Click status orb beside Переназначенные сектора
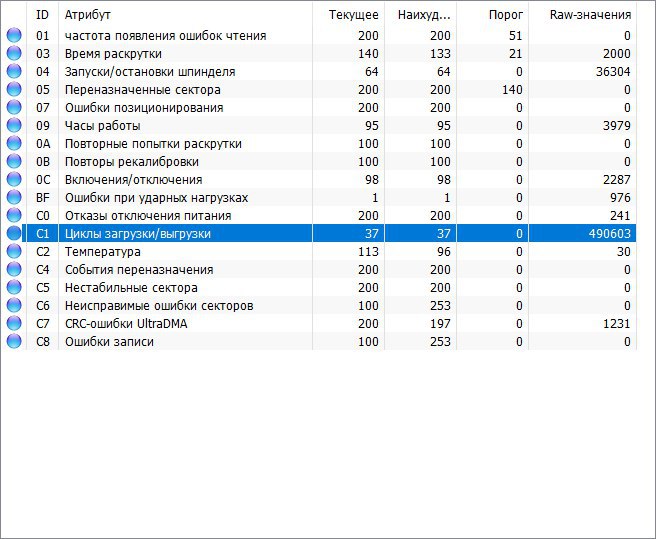The image size is (656, 539). [14, 89]
